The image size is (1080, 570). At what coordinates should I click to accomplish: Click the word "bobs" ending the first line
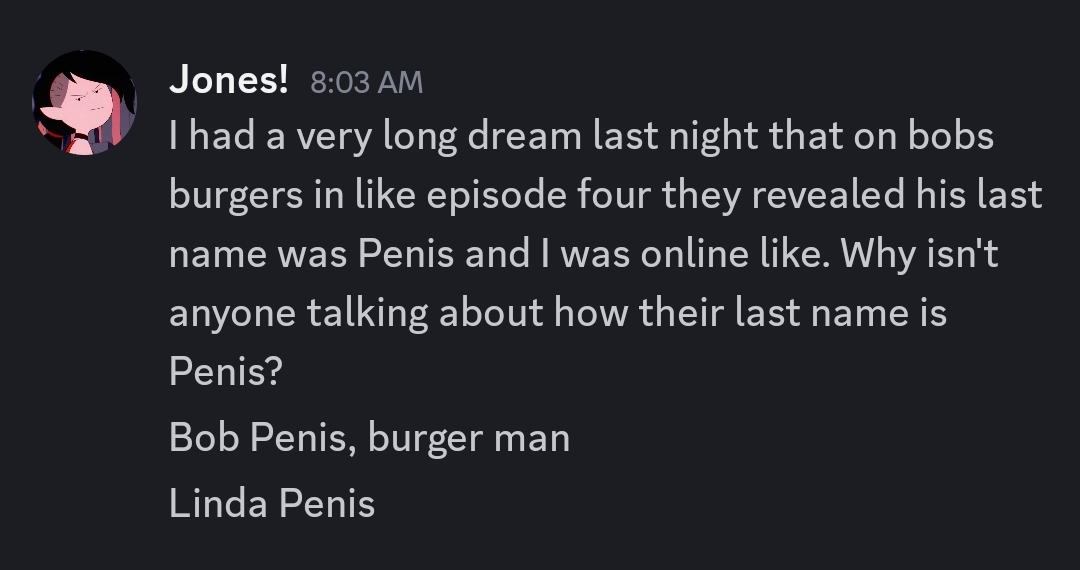950,137
